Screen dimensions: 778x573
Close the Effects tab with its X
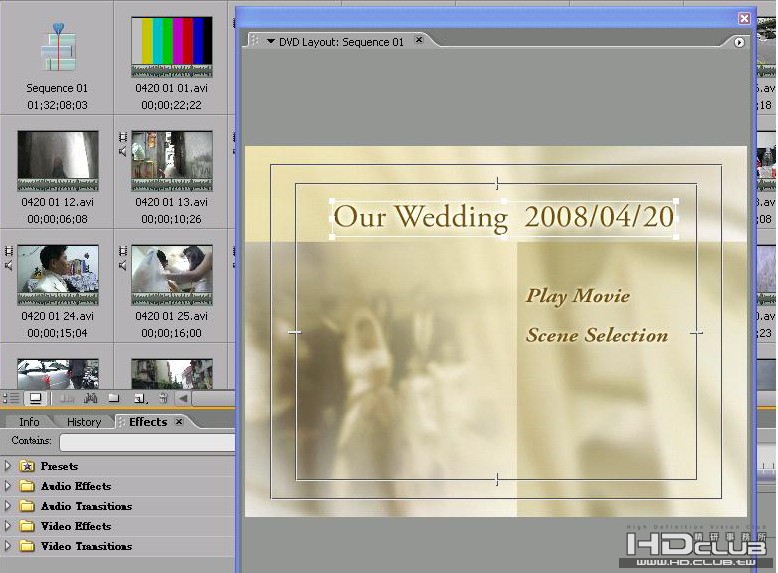179,421
